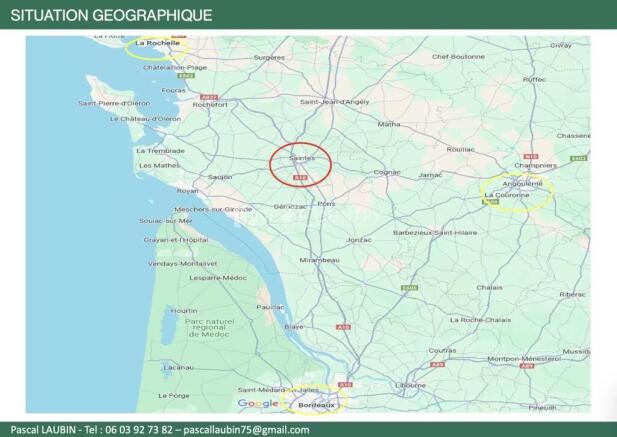Click the Le Porge label
617x437 pixels.
point(174,396)
